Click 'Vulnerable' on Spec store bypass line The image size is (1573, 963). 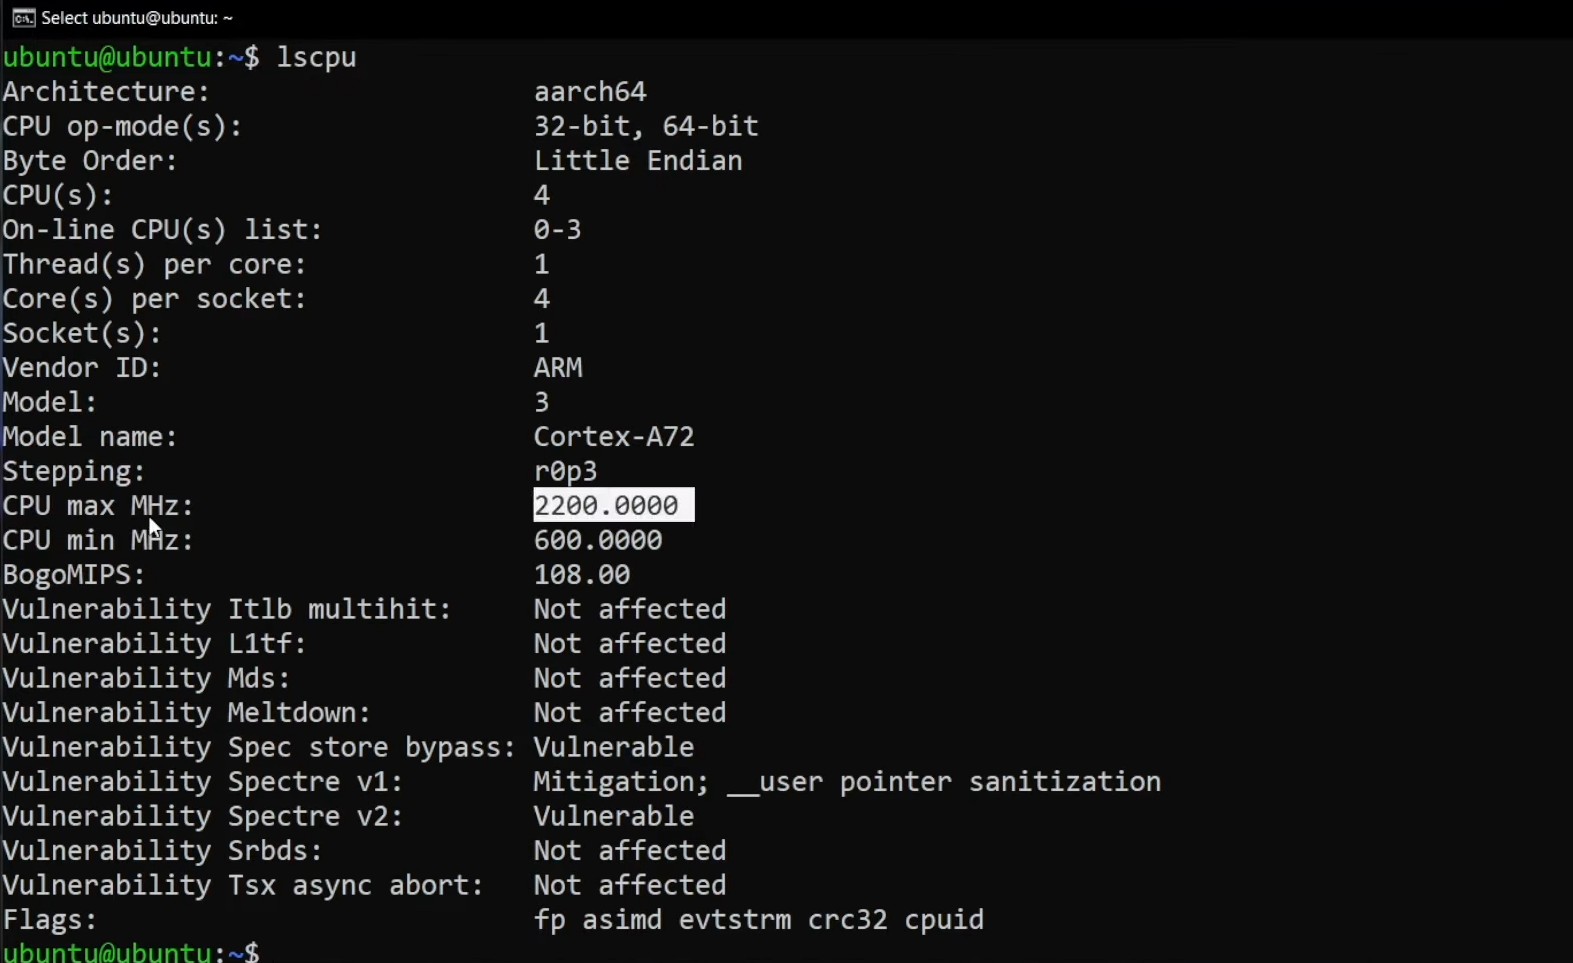pos(613,748)
